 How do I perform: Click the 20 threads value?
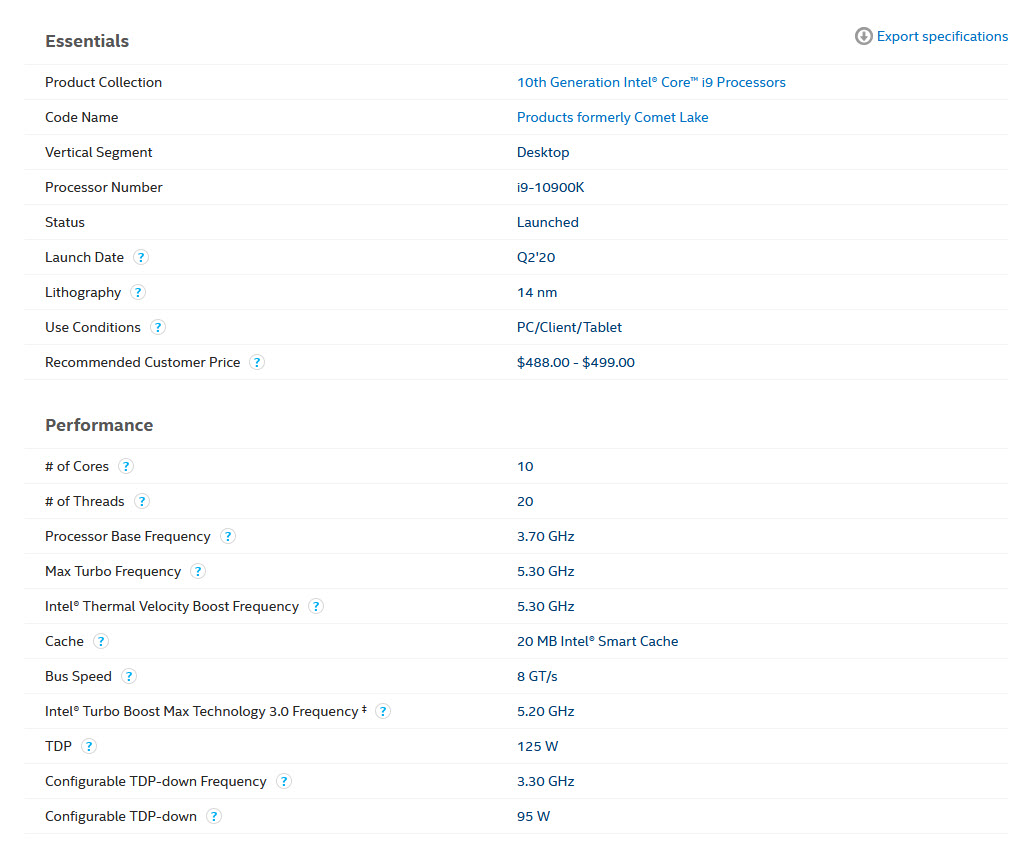[525, 501]
